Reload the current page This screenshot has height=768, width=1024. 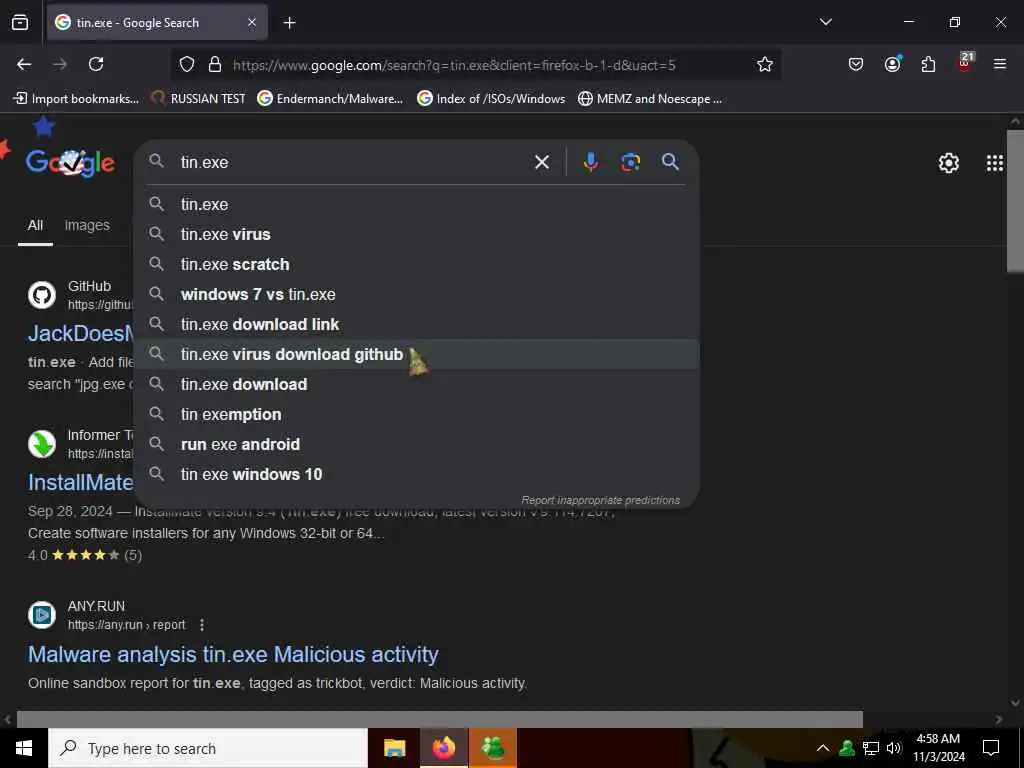tap(96, 64)
